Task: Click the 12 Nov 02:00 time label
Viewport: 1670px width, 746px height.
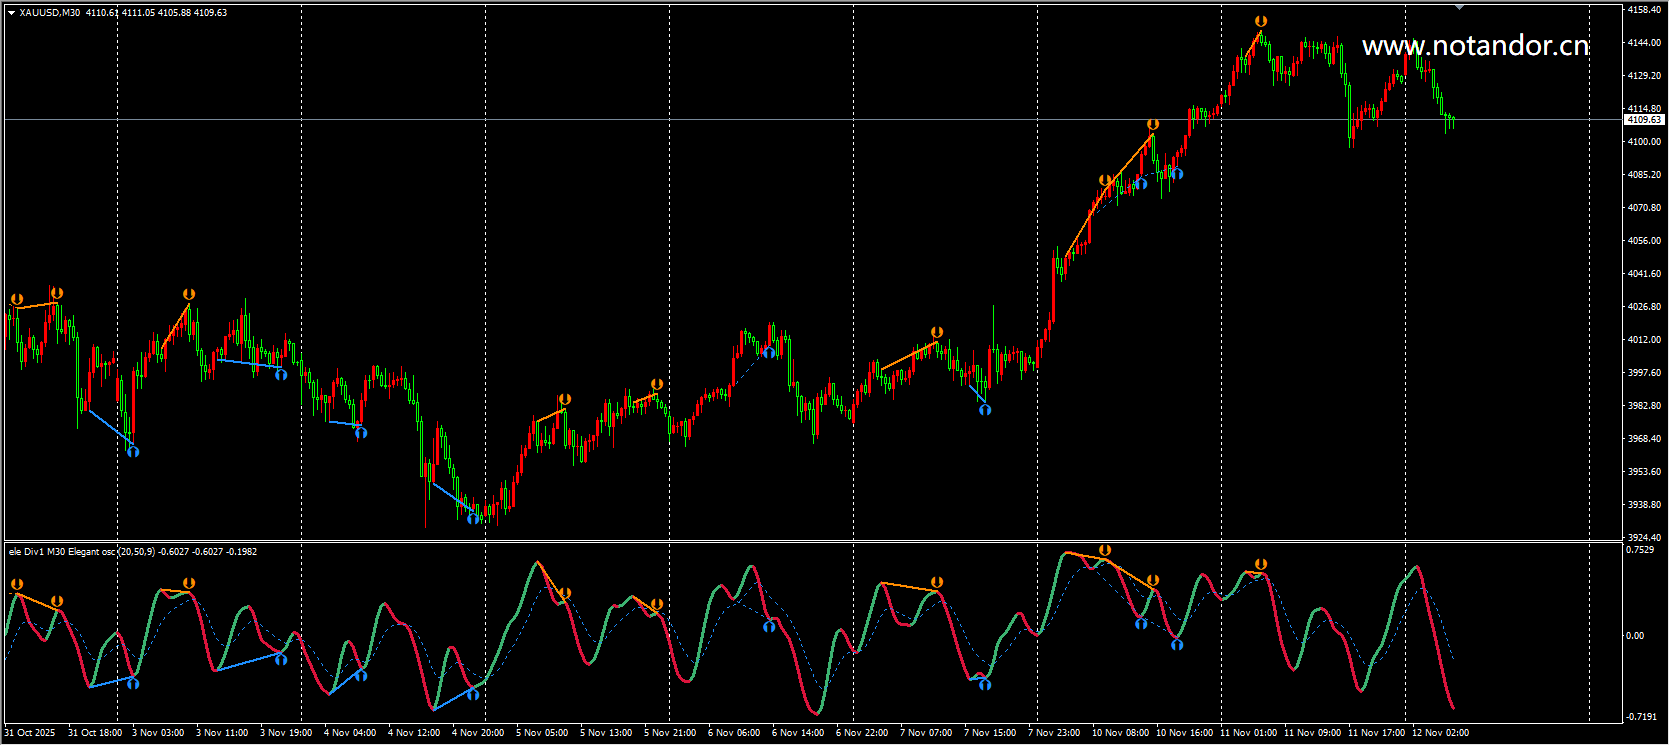Action: 1440,733
